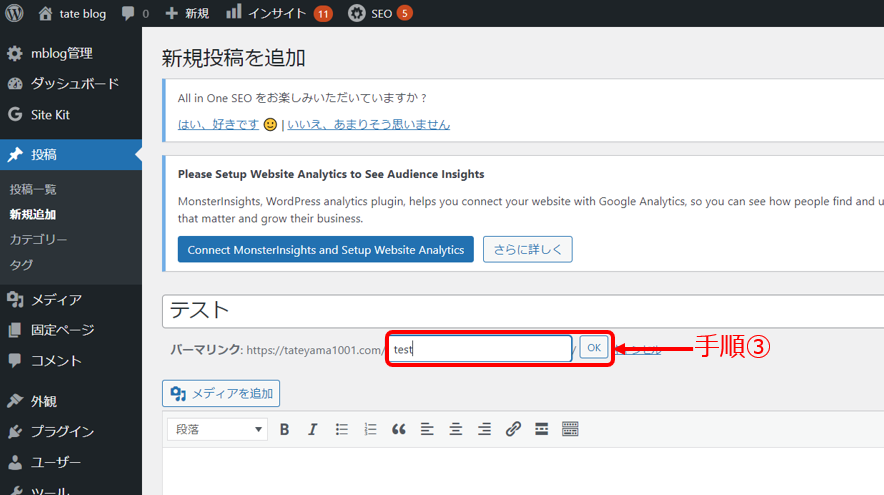Click Connect MonsterInsights and Setup Website Analytics
This screenshot has height=495, width=884.
(x=325, y=250)
